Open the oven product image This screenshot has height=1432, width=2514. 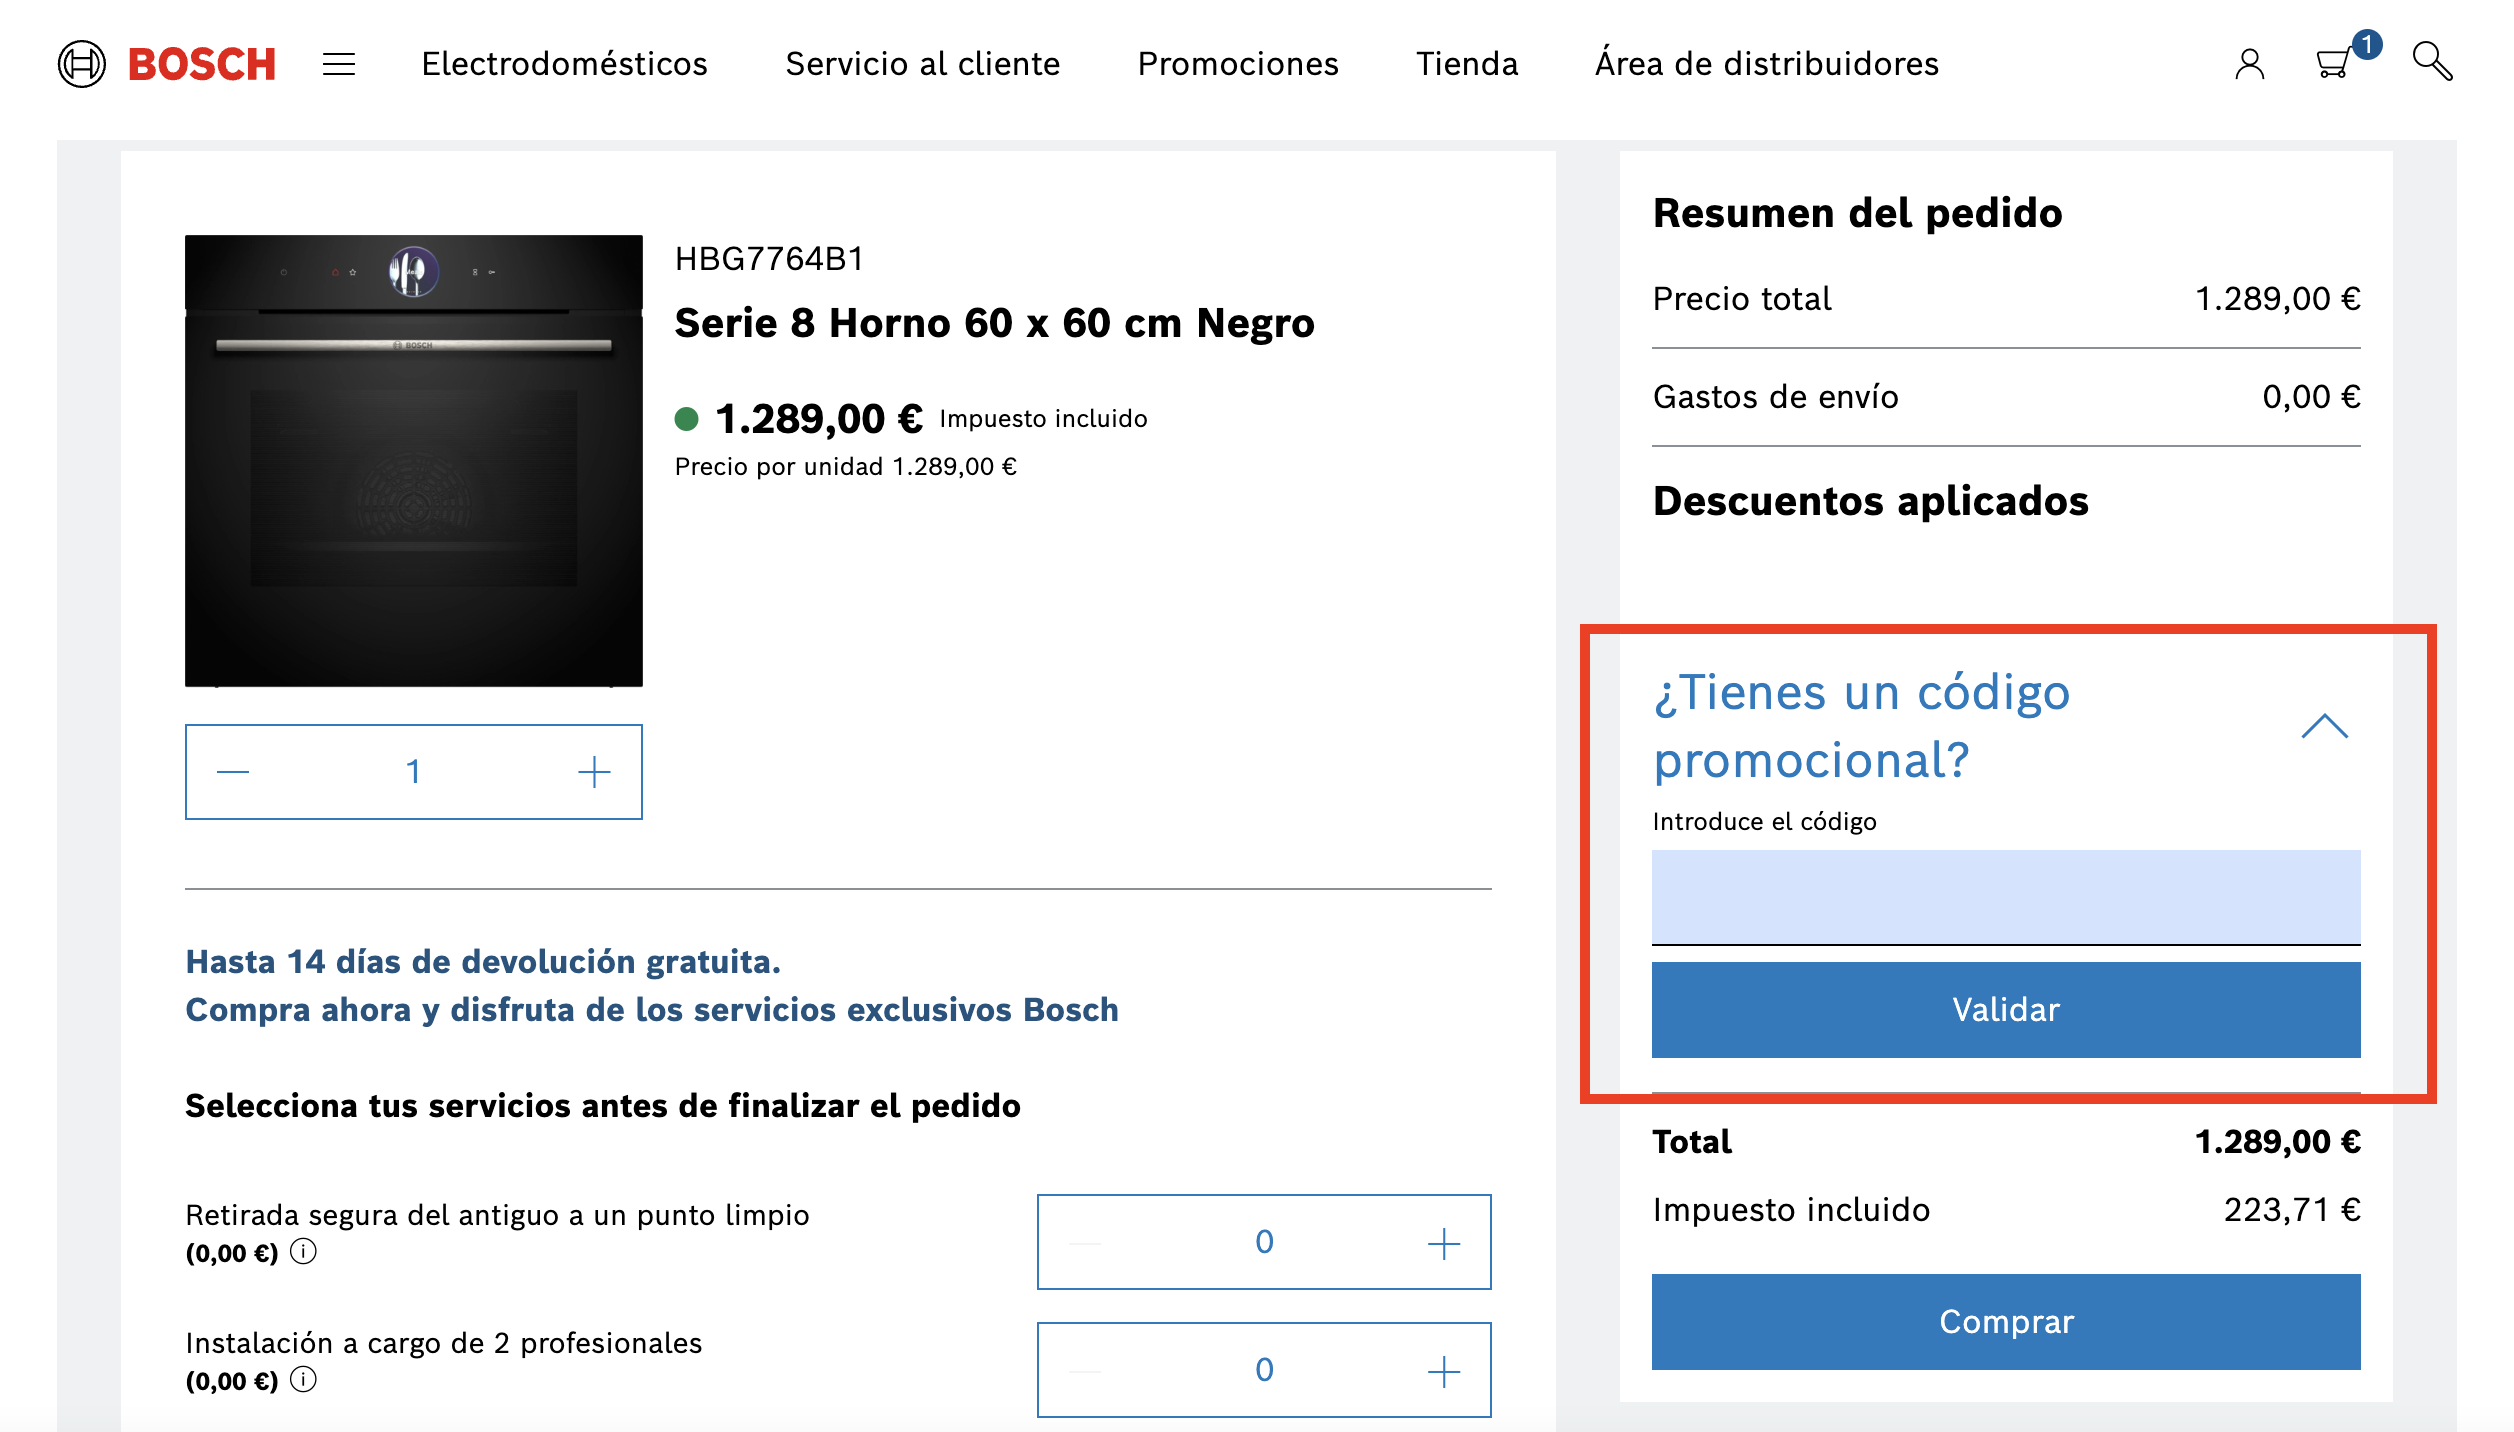click(x=413, y=460)
